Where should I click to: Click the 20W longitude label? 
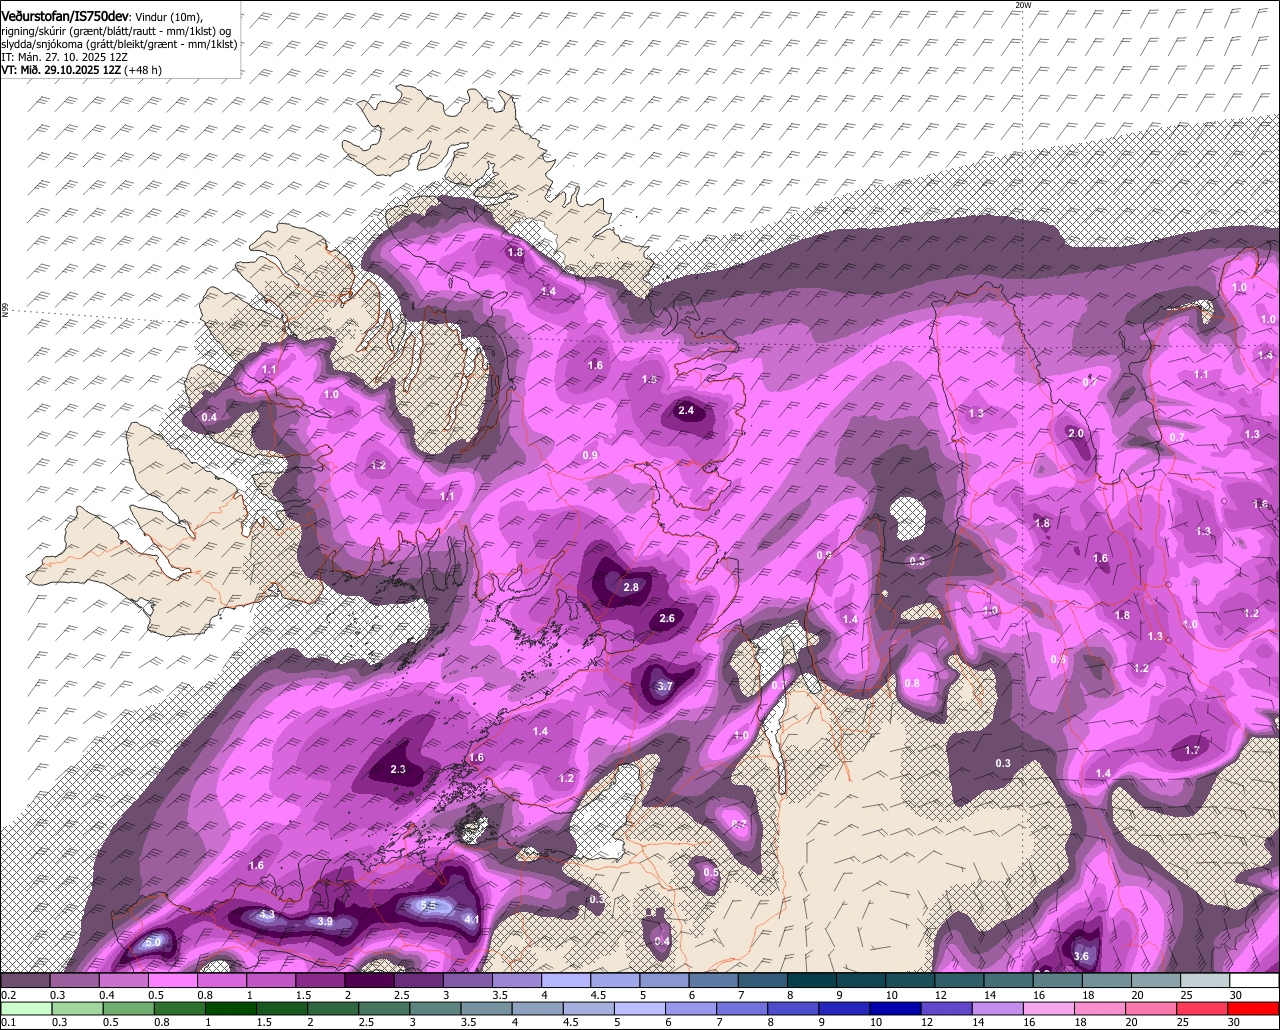1022,5
